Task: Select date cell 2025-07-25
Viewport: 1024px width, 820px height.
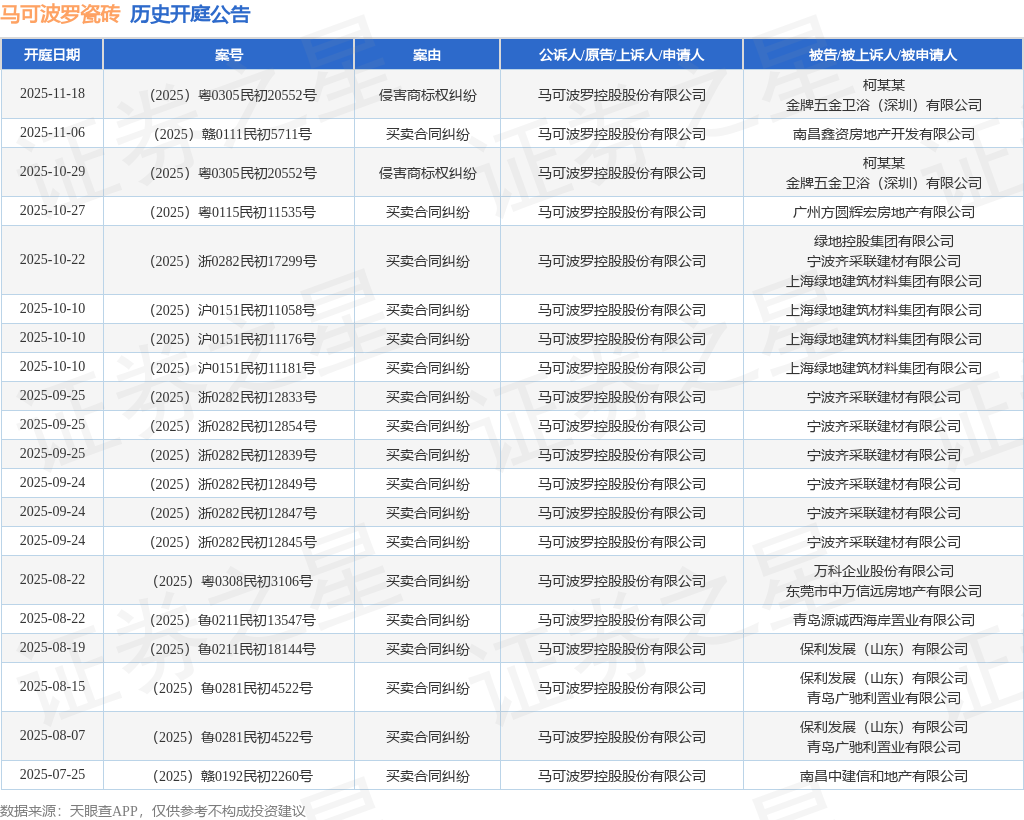Action: coord(52,774)
